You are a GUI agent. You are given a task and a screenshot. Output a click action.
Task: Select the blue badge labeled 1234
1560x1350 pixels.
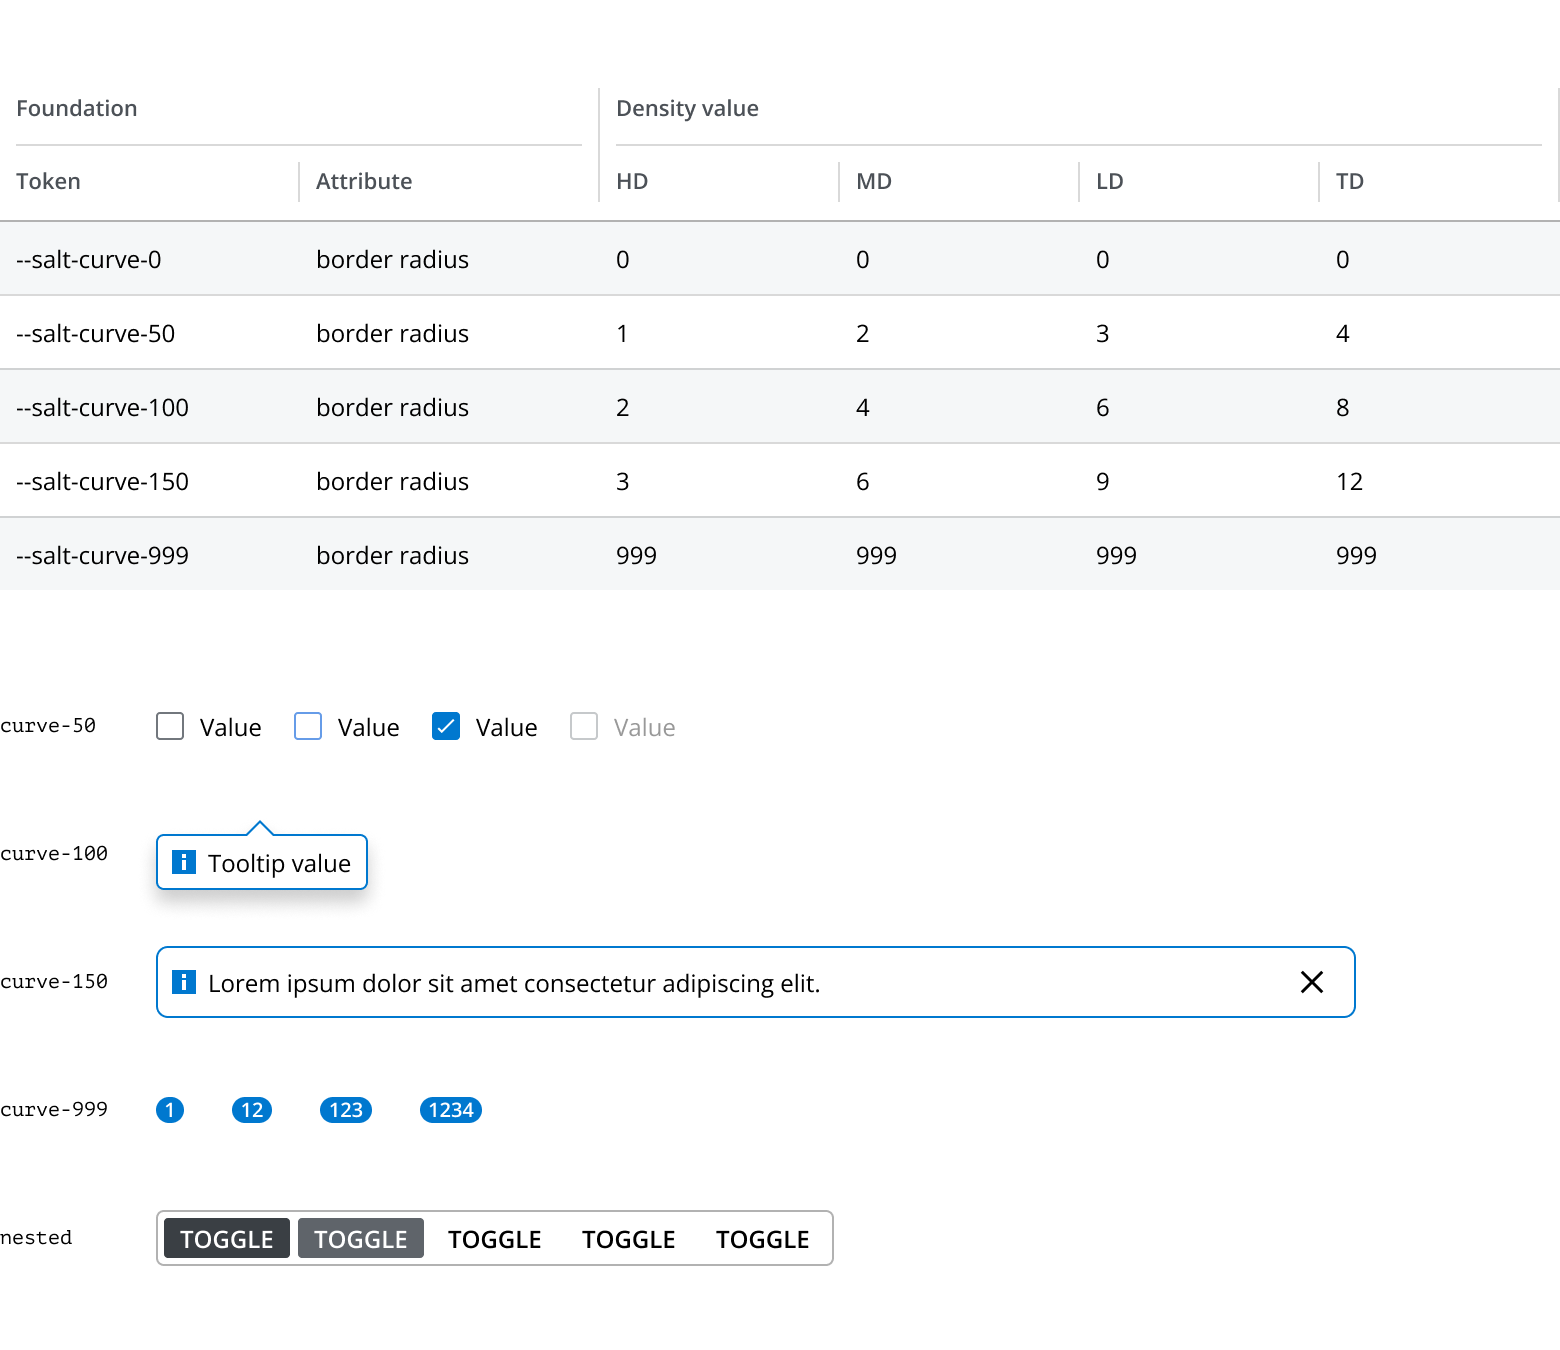451,1110
